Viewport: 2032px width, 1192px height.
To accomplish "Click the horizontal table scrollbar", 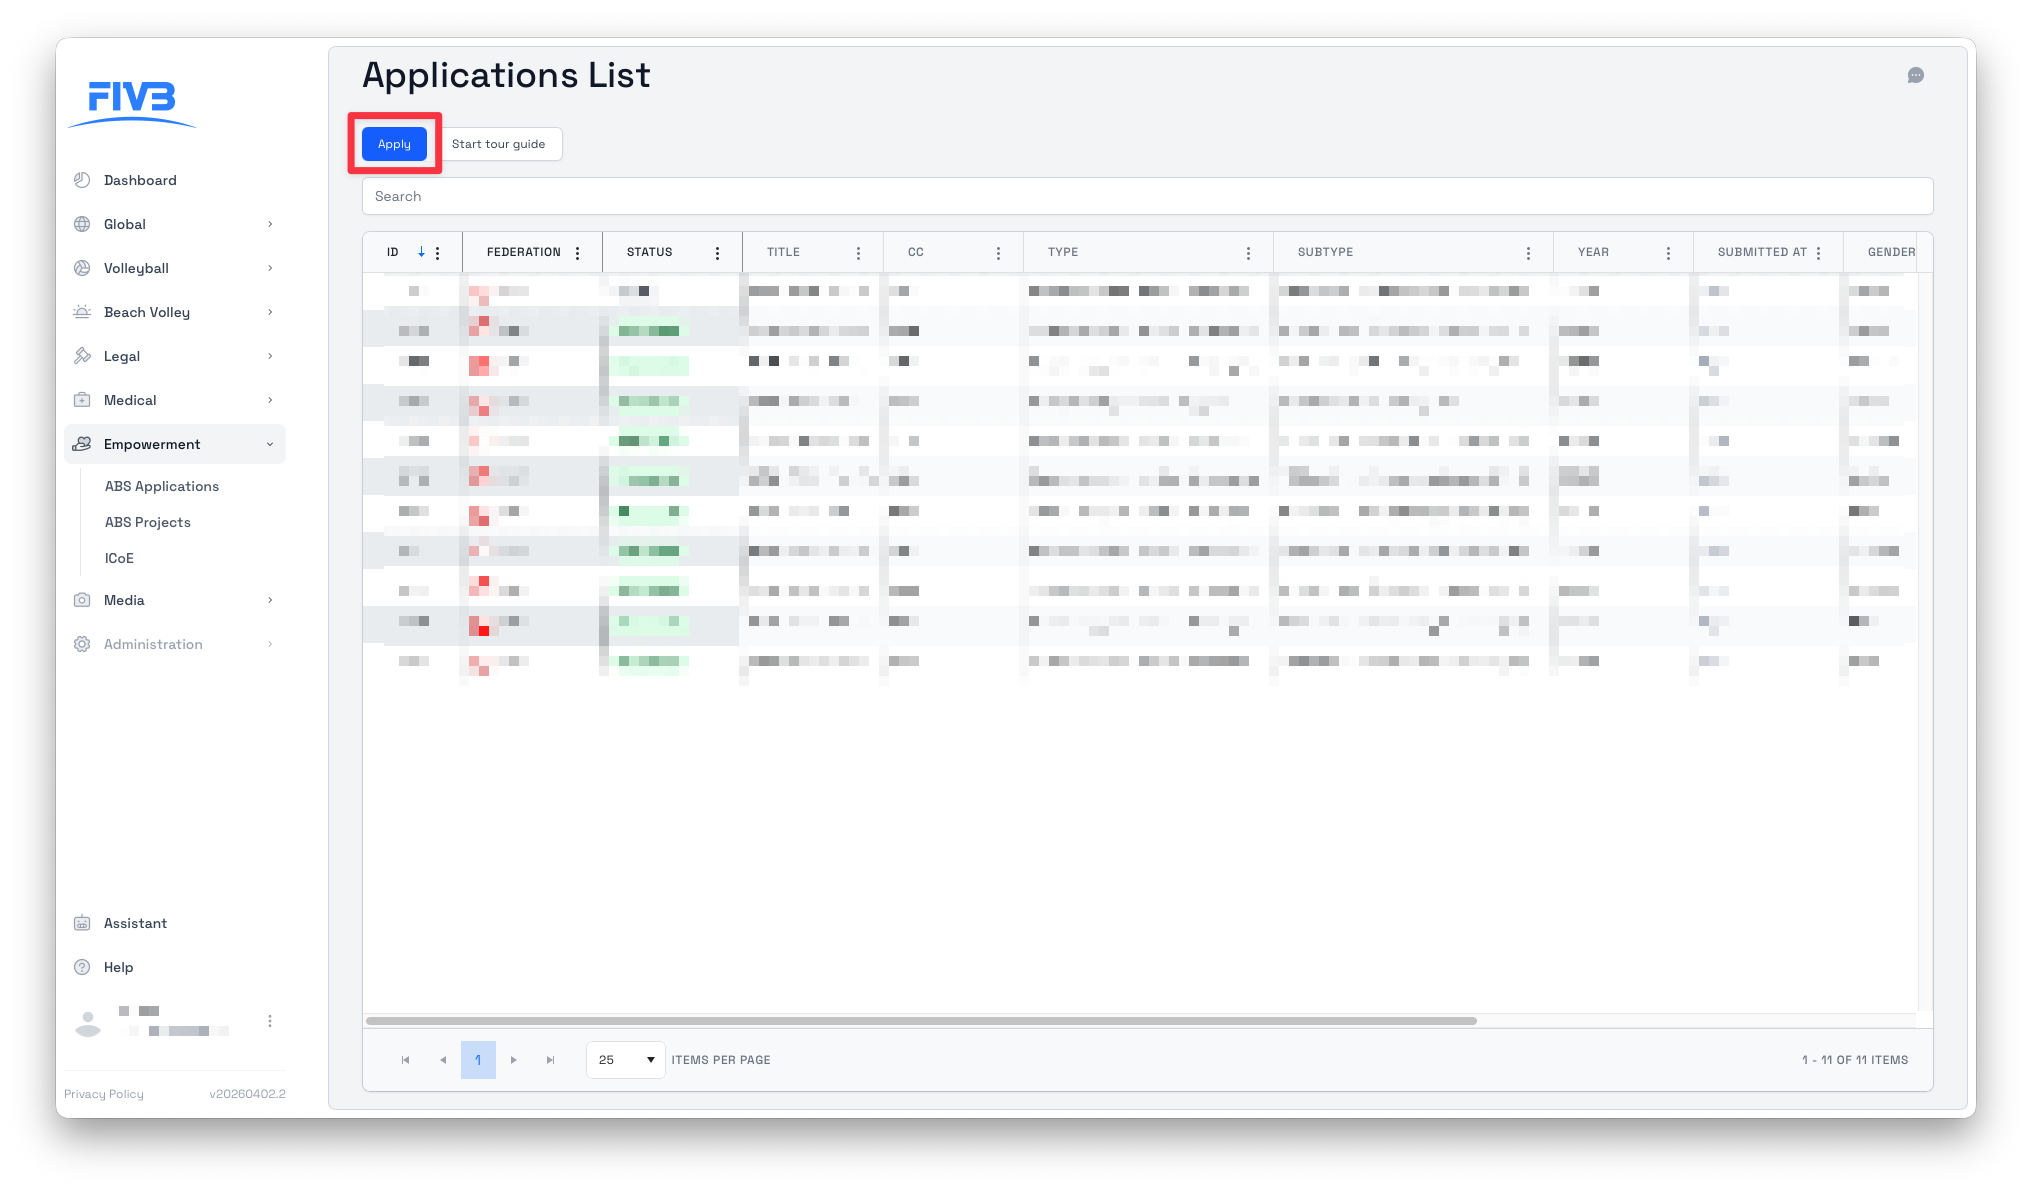I will click(x=920, y=1021).
